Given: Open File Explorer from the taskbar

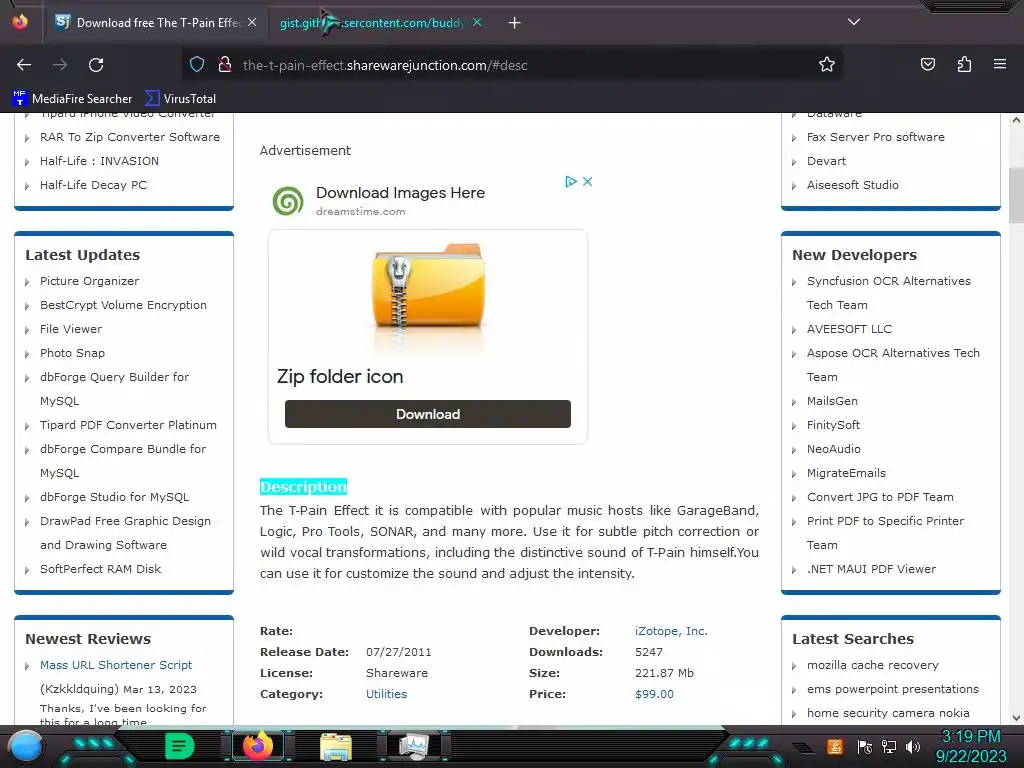Looking at the screenshot, I should [x=336, y=746].
